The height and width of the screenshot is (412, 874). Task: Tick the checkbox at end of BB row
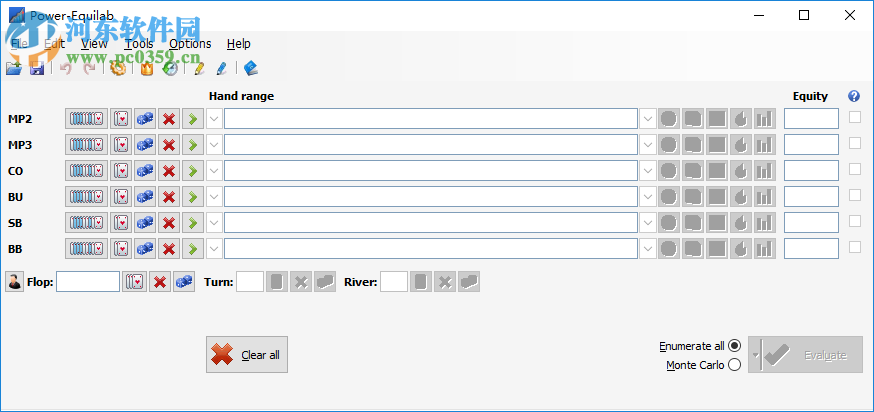(854, 247)
